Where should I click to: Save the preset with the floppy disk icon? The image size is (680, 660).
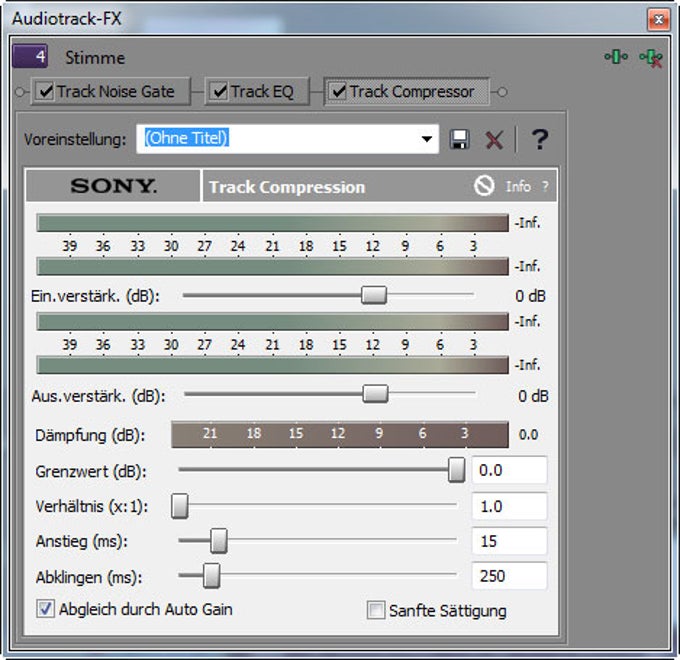point(459,140)
